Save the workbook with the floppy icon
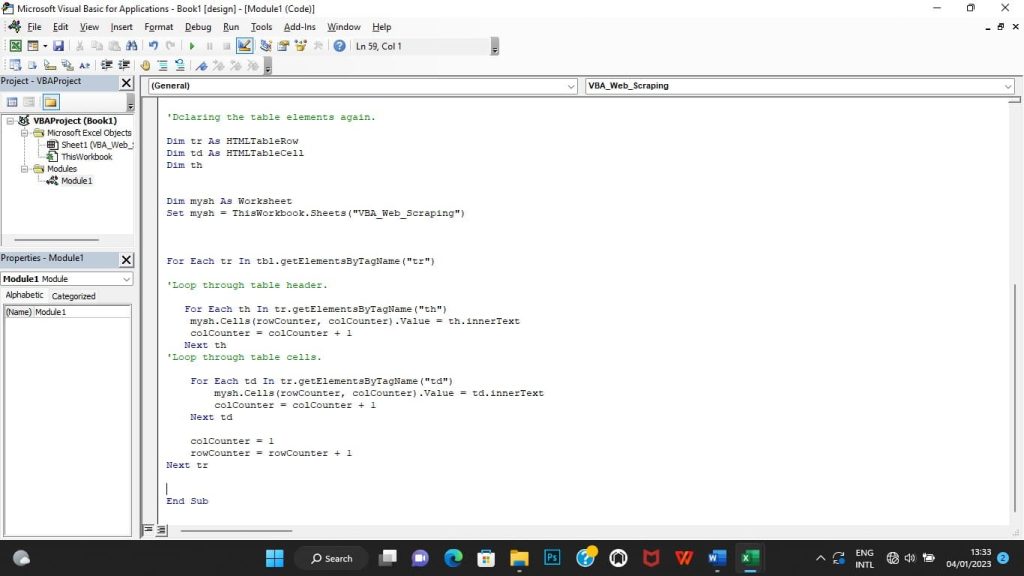The width and height of the screenshot is (1024, 576). click(59, 46)
